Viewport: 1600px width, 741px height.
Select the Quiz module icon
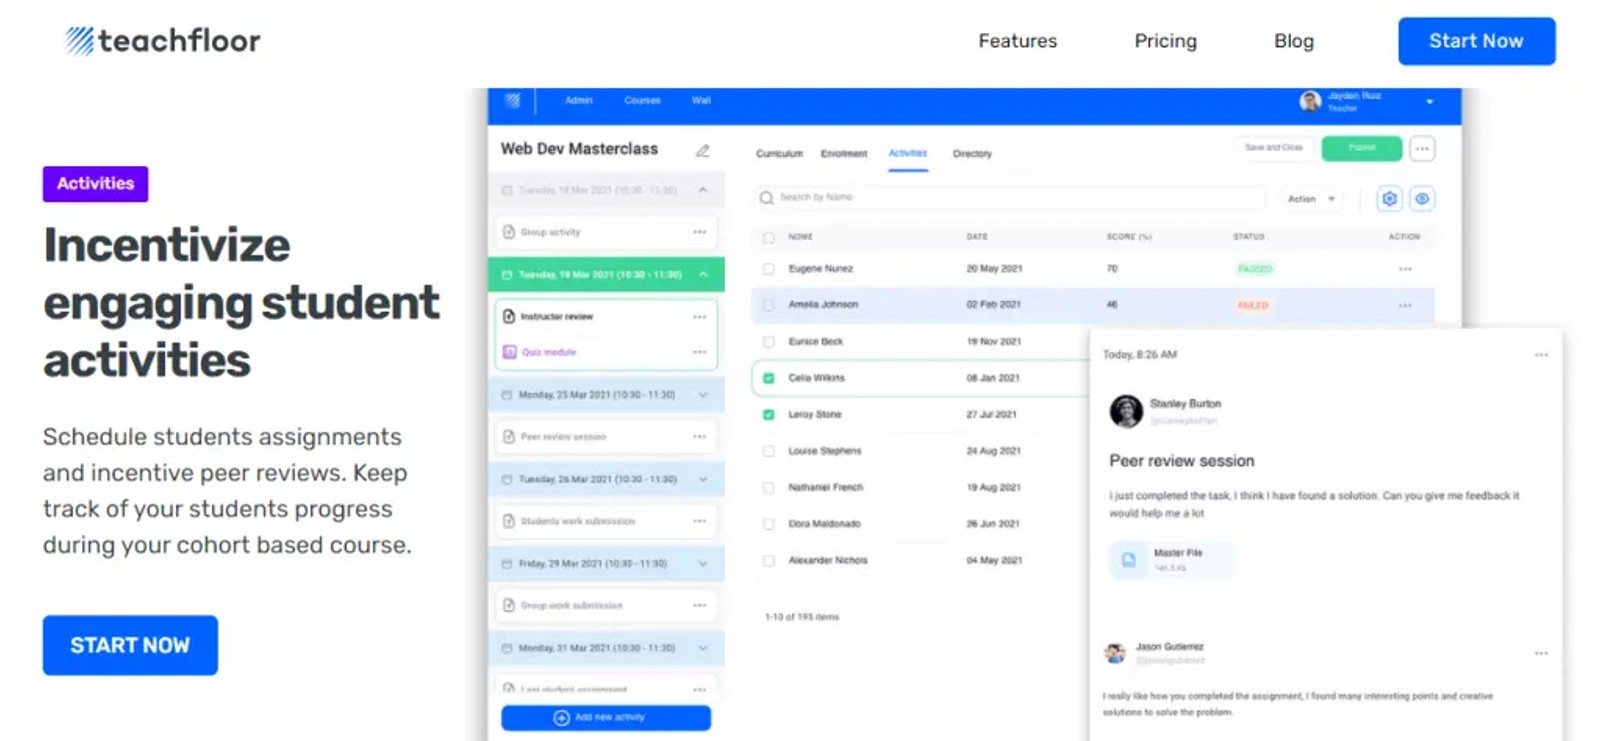point(509,352)
